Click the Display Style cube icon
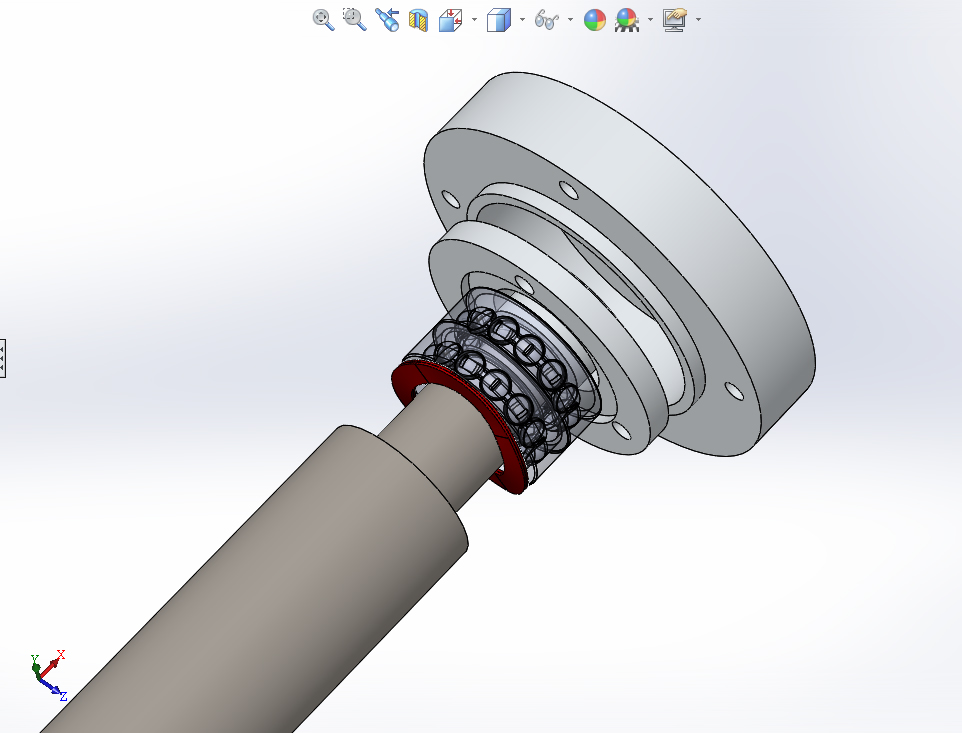Image resolution: width=962 pixels, height=733 pixels. 499,20
